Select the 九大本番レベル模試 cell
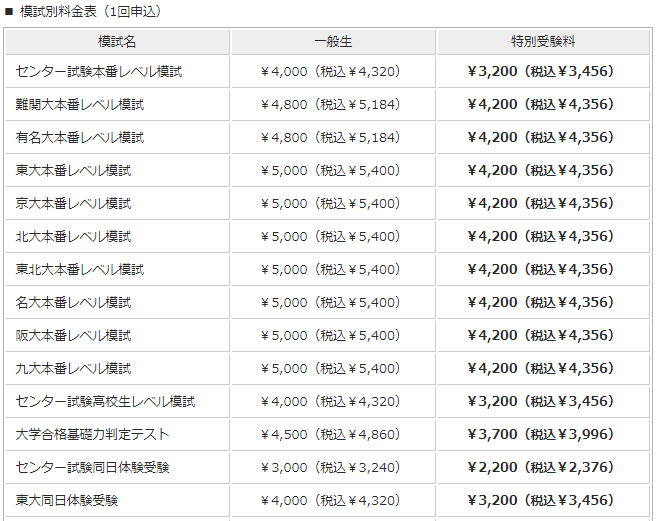The image size is (657, 521). tap(117, 369)
